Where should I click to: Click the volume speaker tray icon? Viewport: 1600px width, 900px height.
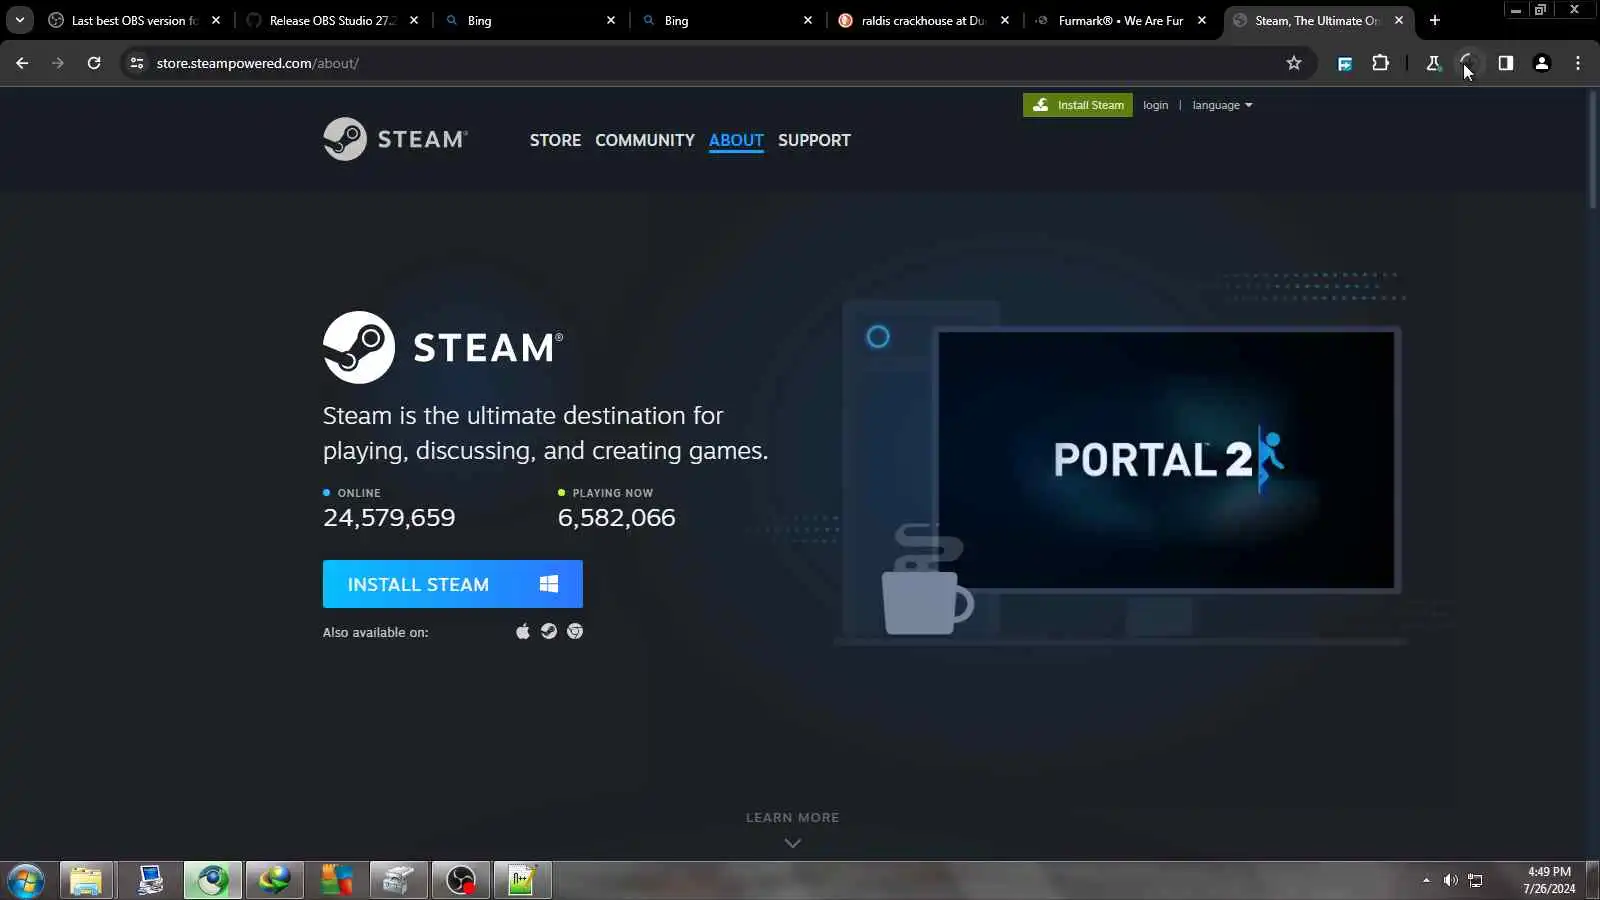(x=1450, y=881)
